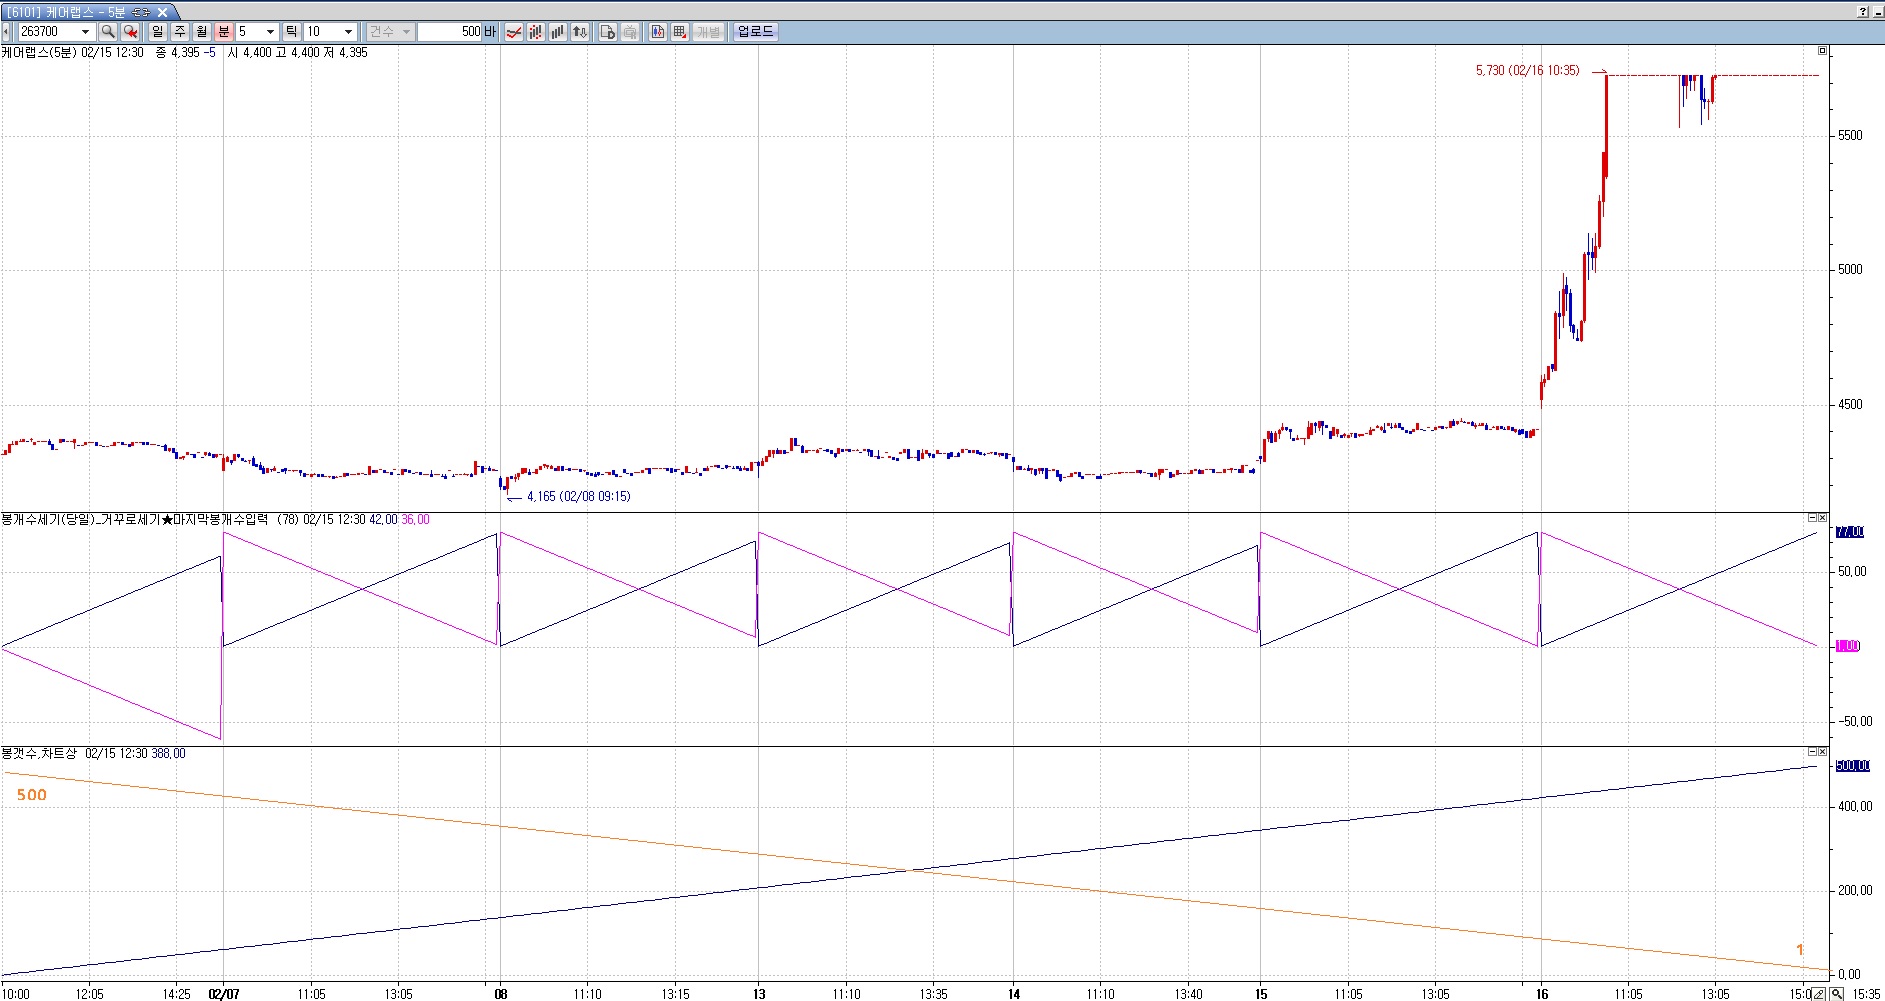Image resolution: width=1885 pixels, height=1001 pixels.
Task: Click the up-down arrows icon
Action: (x=580, y=32)
